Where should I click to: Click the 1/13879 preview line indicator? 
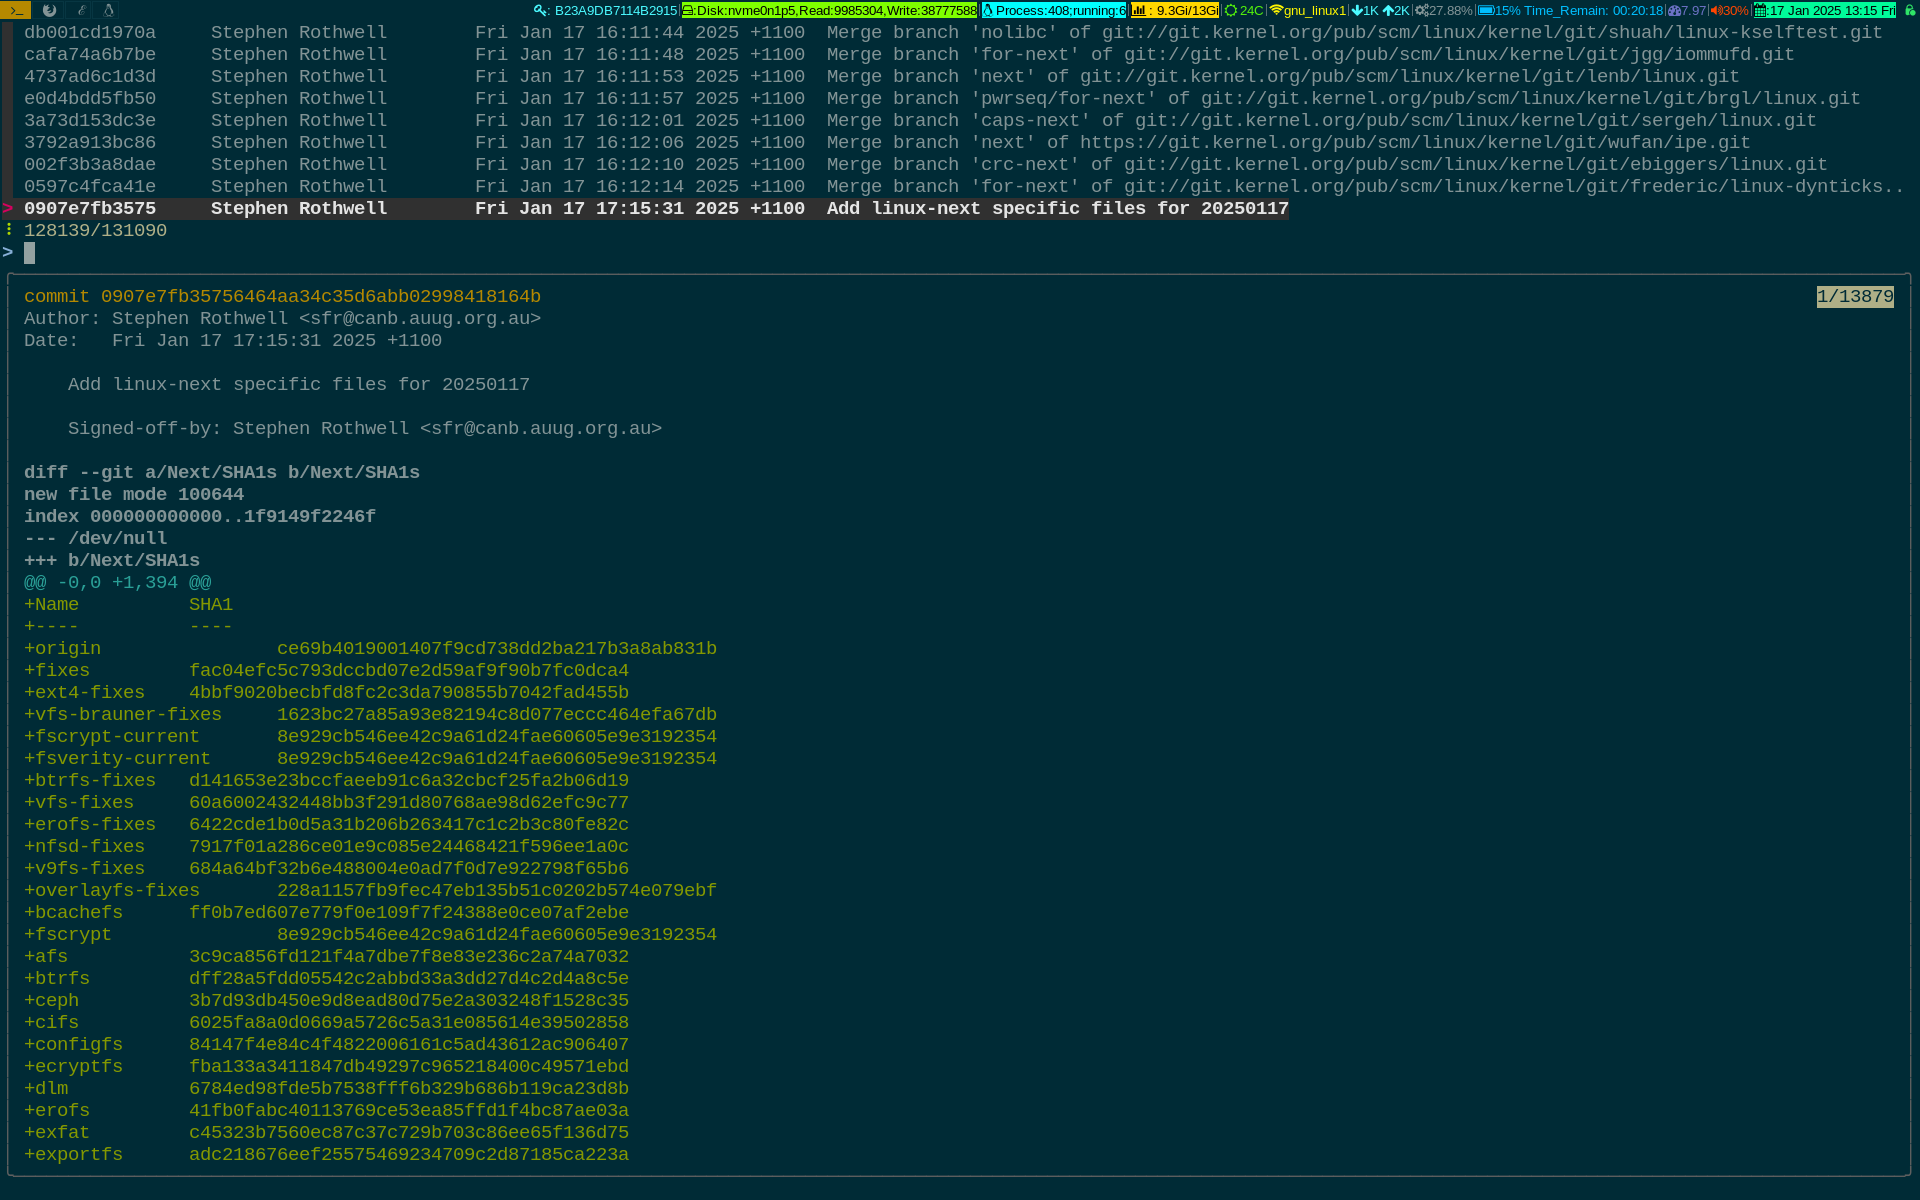pos(1855,296)
